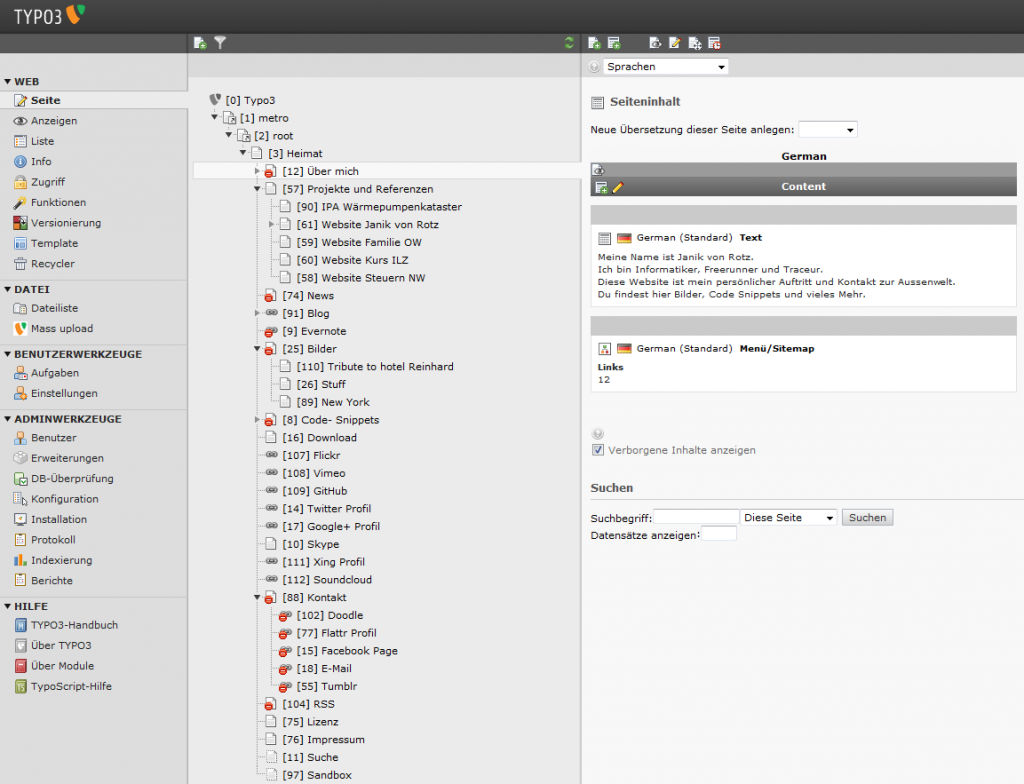Click the Suchbegriff input field

point(696,518)
